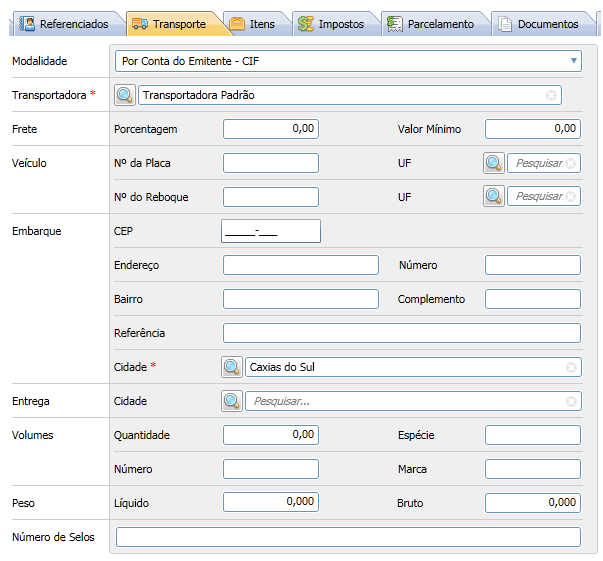The height and width of the screenshot is (561, 603).
Task: Click the Placa UF Pesquisar field
Action: coord(544,163)
